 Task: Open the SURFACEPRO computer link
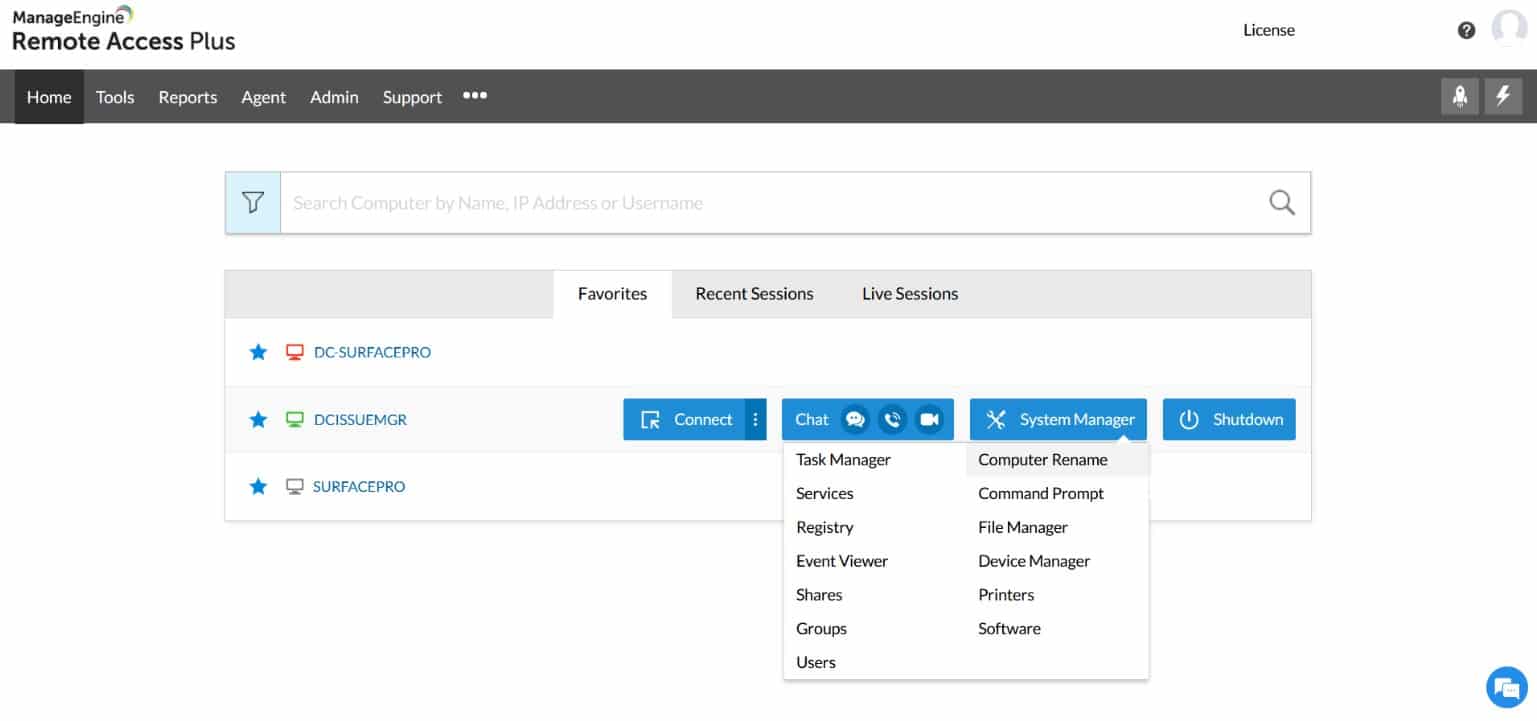359,486
